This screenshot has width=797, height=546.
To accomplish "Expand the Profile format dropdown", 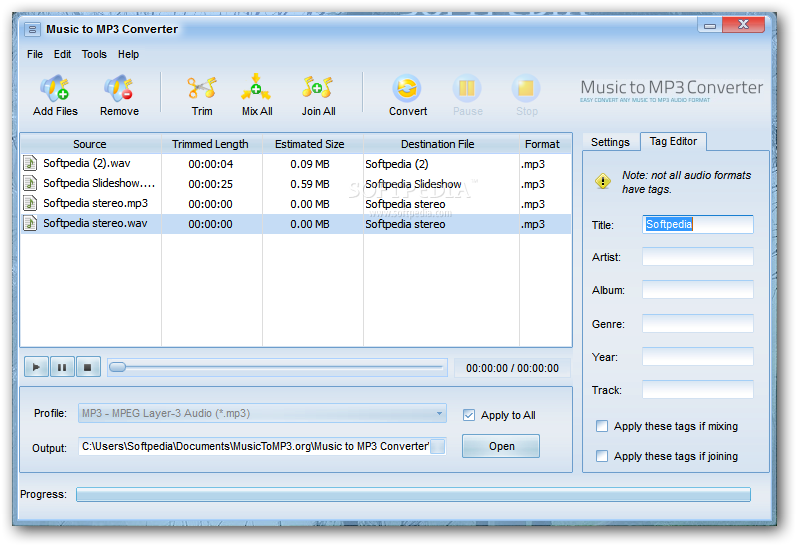I will [439, 413].
